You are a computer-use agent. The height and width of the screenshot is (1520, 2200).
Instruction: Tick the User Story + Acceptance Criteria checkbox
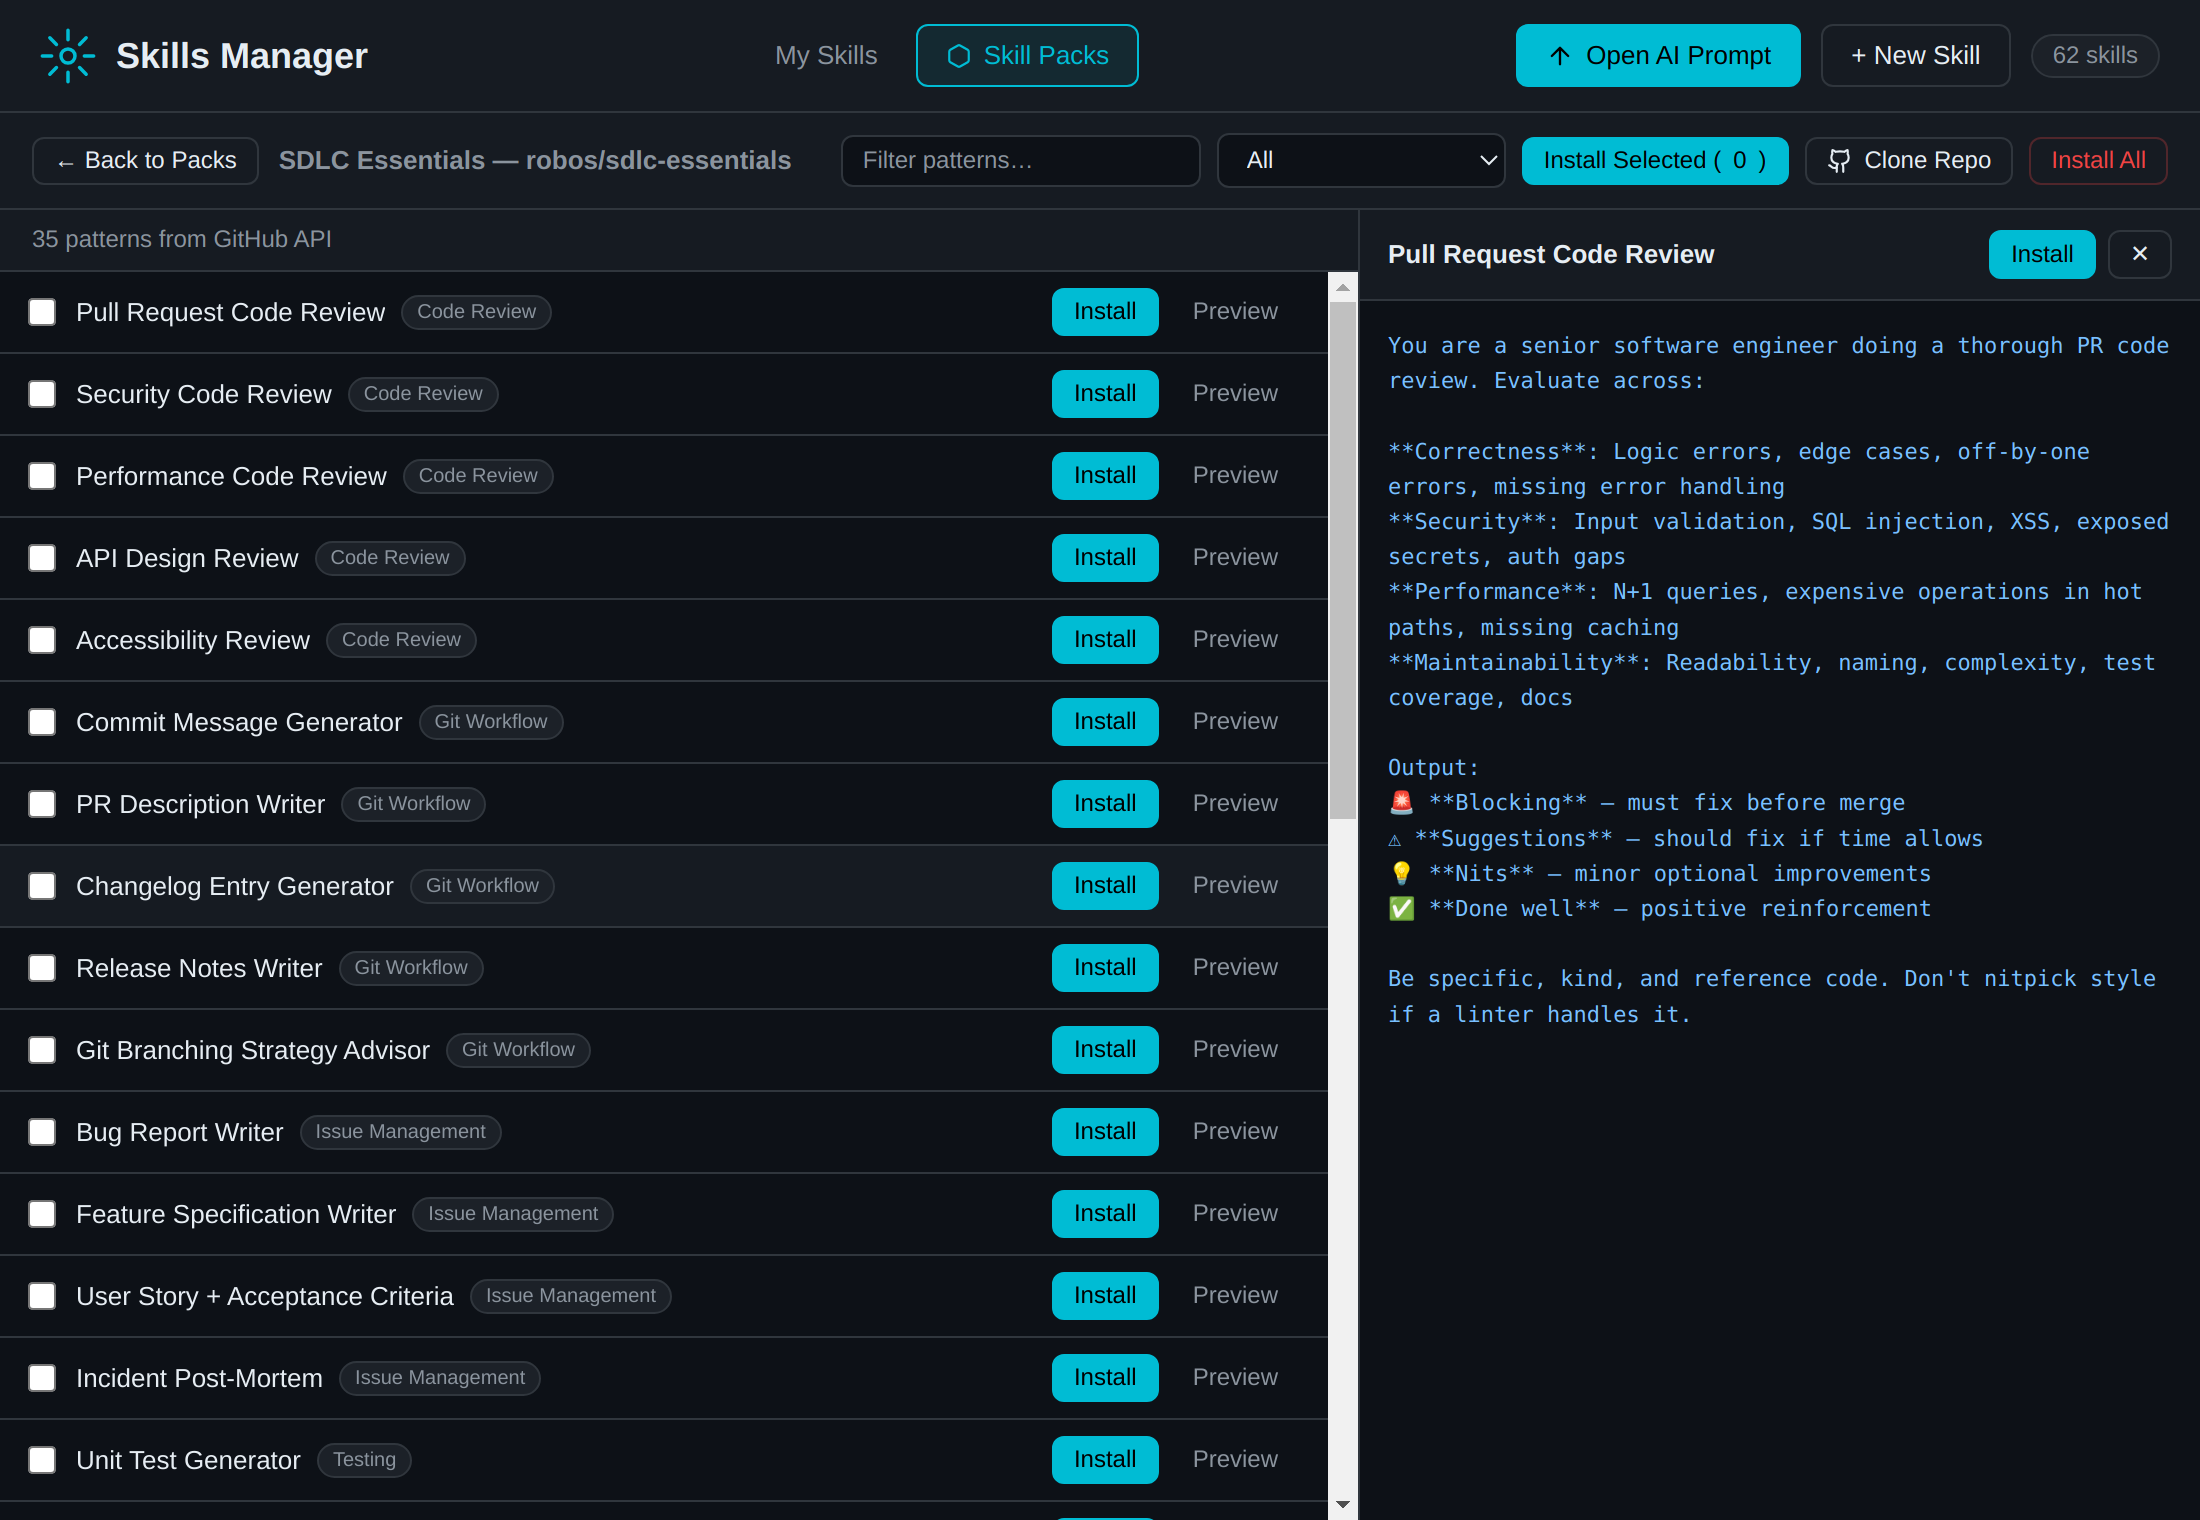42,1296
